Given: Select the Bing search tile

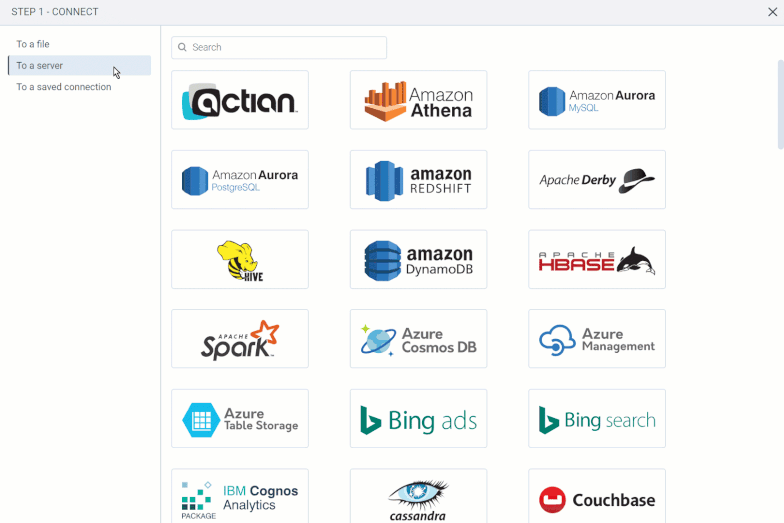Looking at the screenshot, I should pos(597,418).
